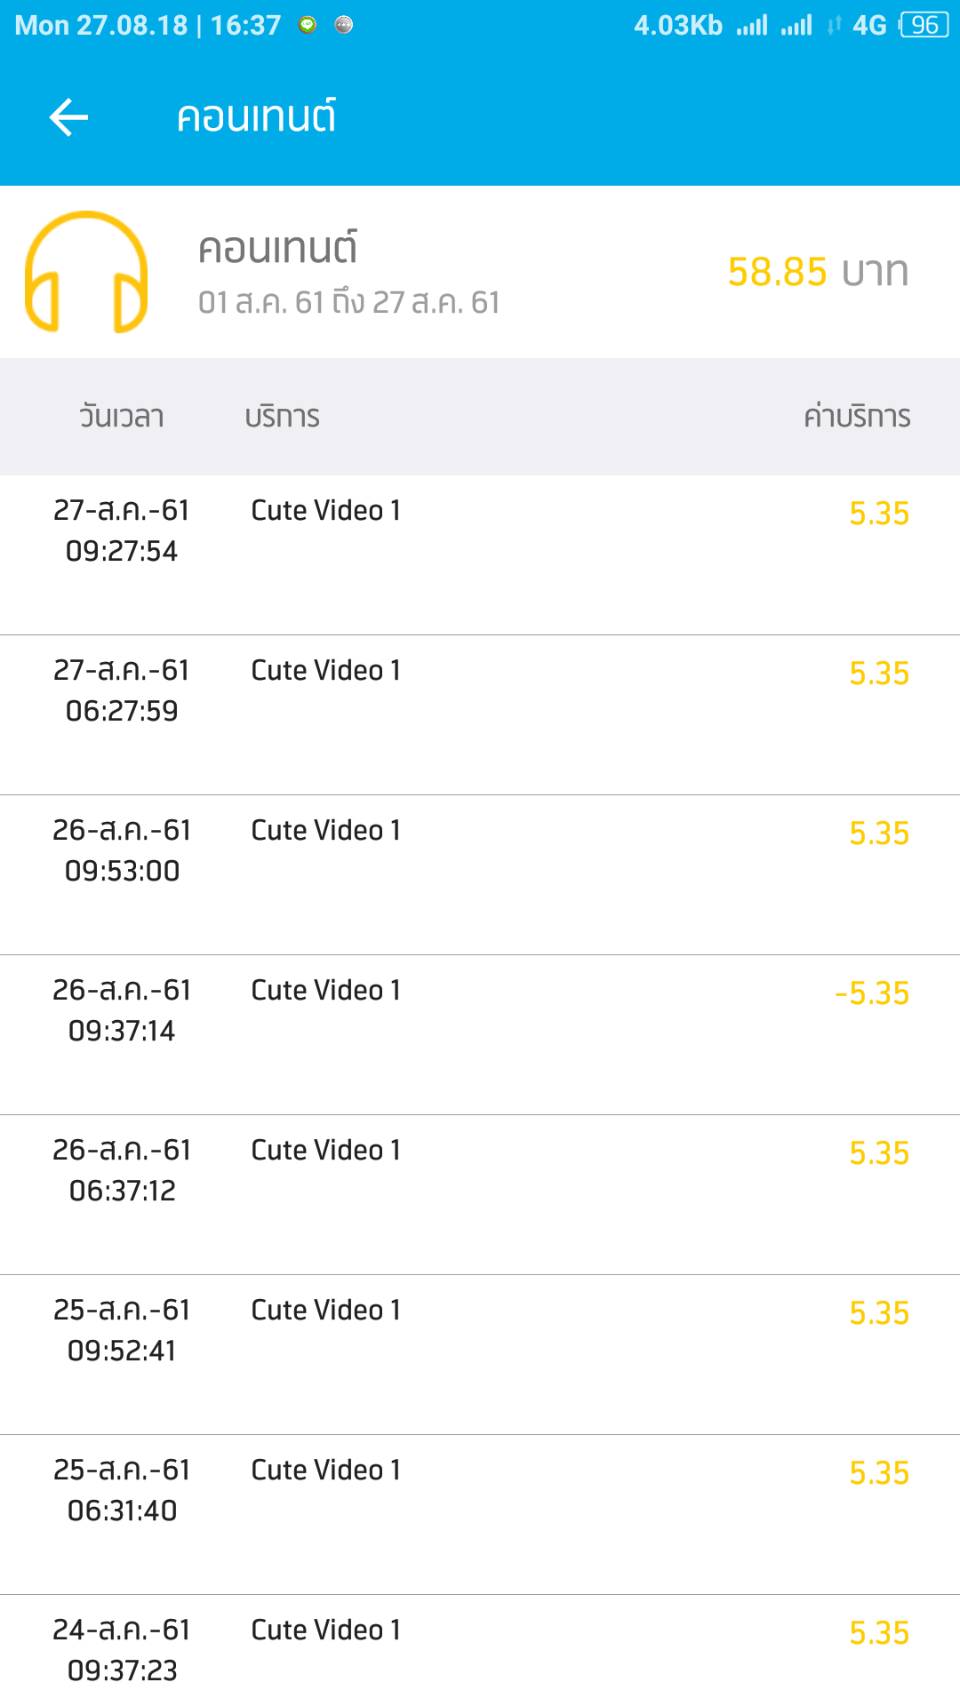The image size is (960, 1706).
Task: Tap the round gray notification icon in status bar
Action: (344, 25)
